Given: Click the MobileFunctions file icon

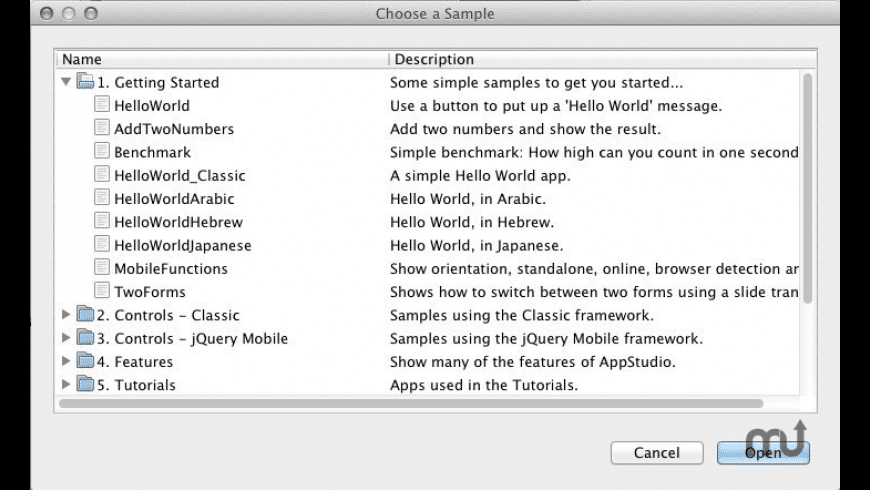Looking at the screenshot, I should [x=102, y=268].
